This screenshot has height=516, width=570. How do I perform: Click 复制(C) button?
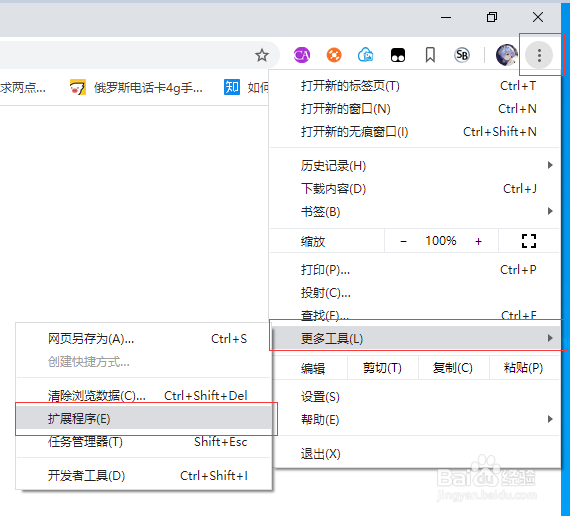pos(453,368)
